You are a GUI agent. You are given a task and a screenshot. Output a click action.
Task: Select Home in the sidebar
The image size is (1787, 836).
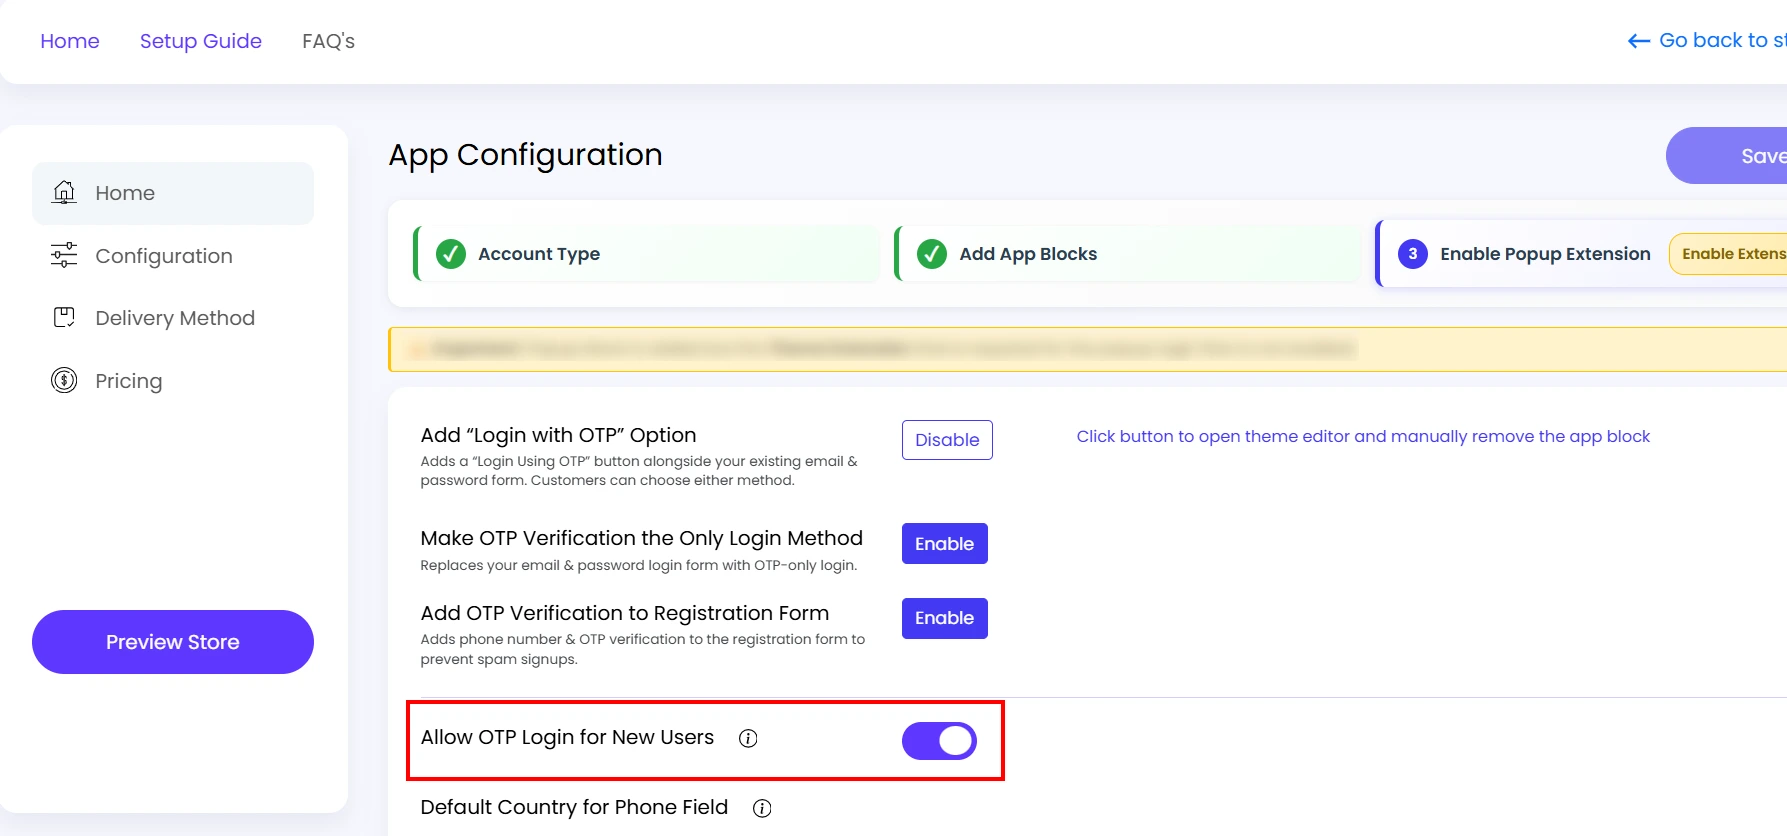pos(124,193)
